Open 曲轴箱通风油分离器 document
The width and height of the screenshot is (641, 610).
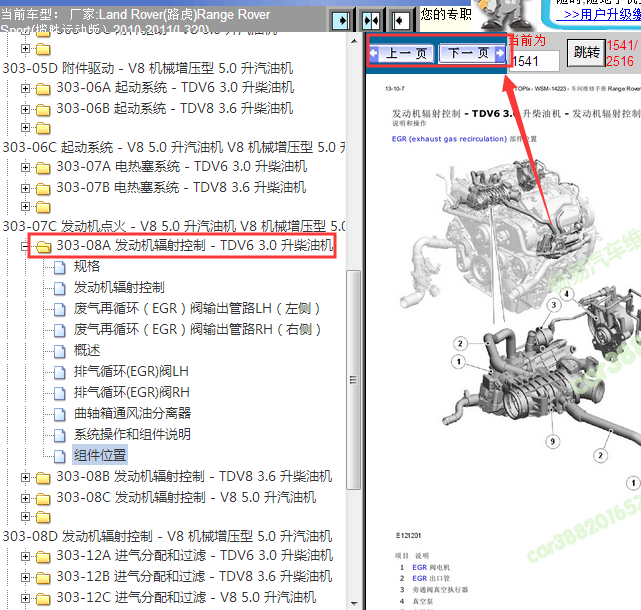tap(132, 413)
